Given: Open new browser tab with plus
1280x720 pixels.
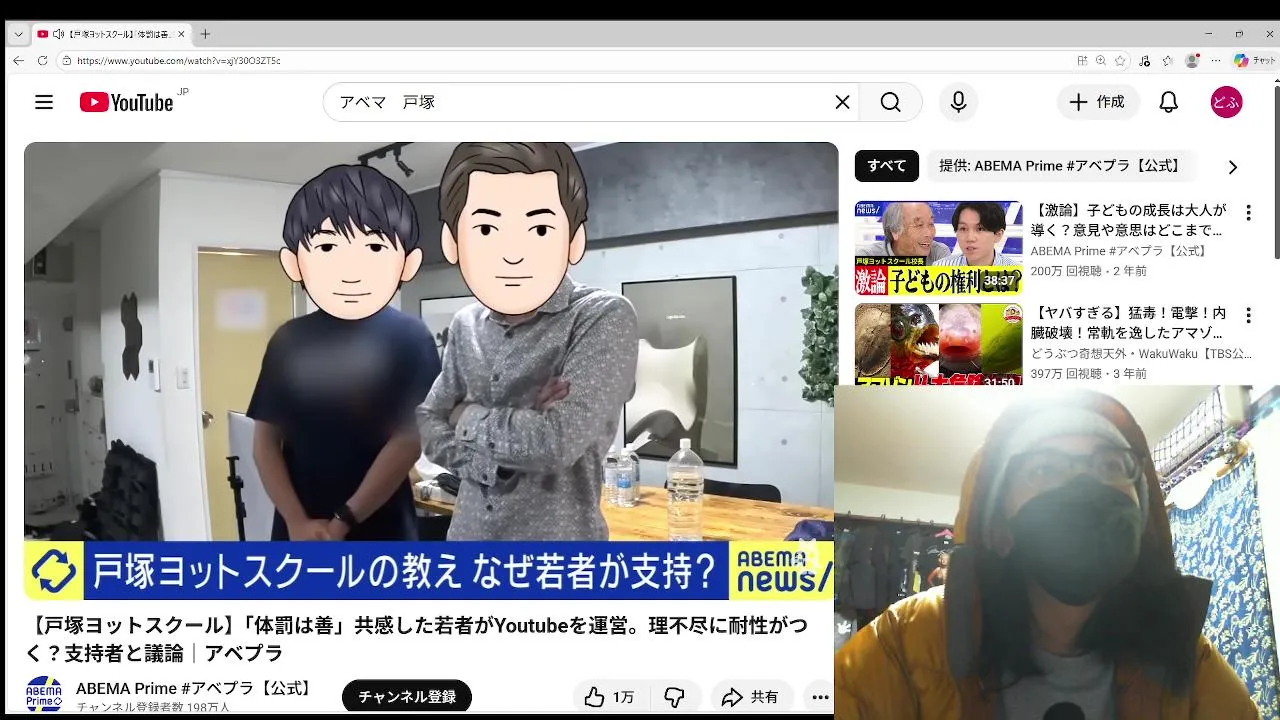Looking at the screenshot, I should [x=205, y=34].
